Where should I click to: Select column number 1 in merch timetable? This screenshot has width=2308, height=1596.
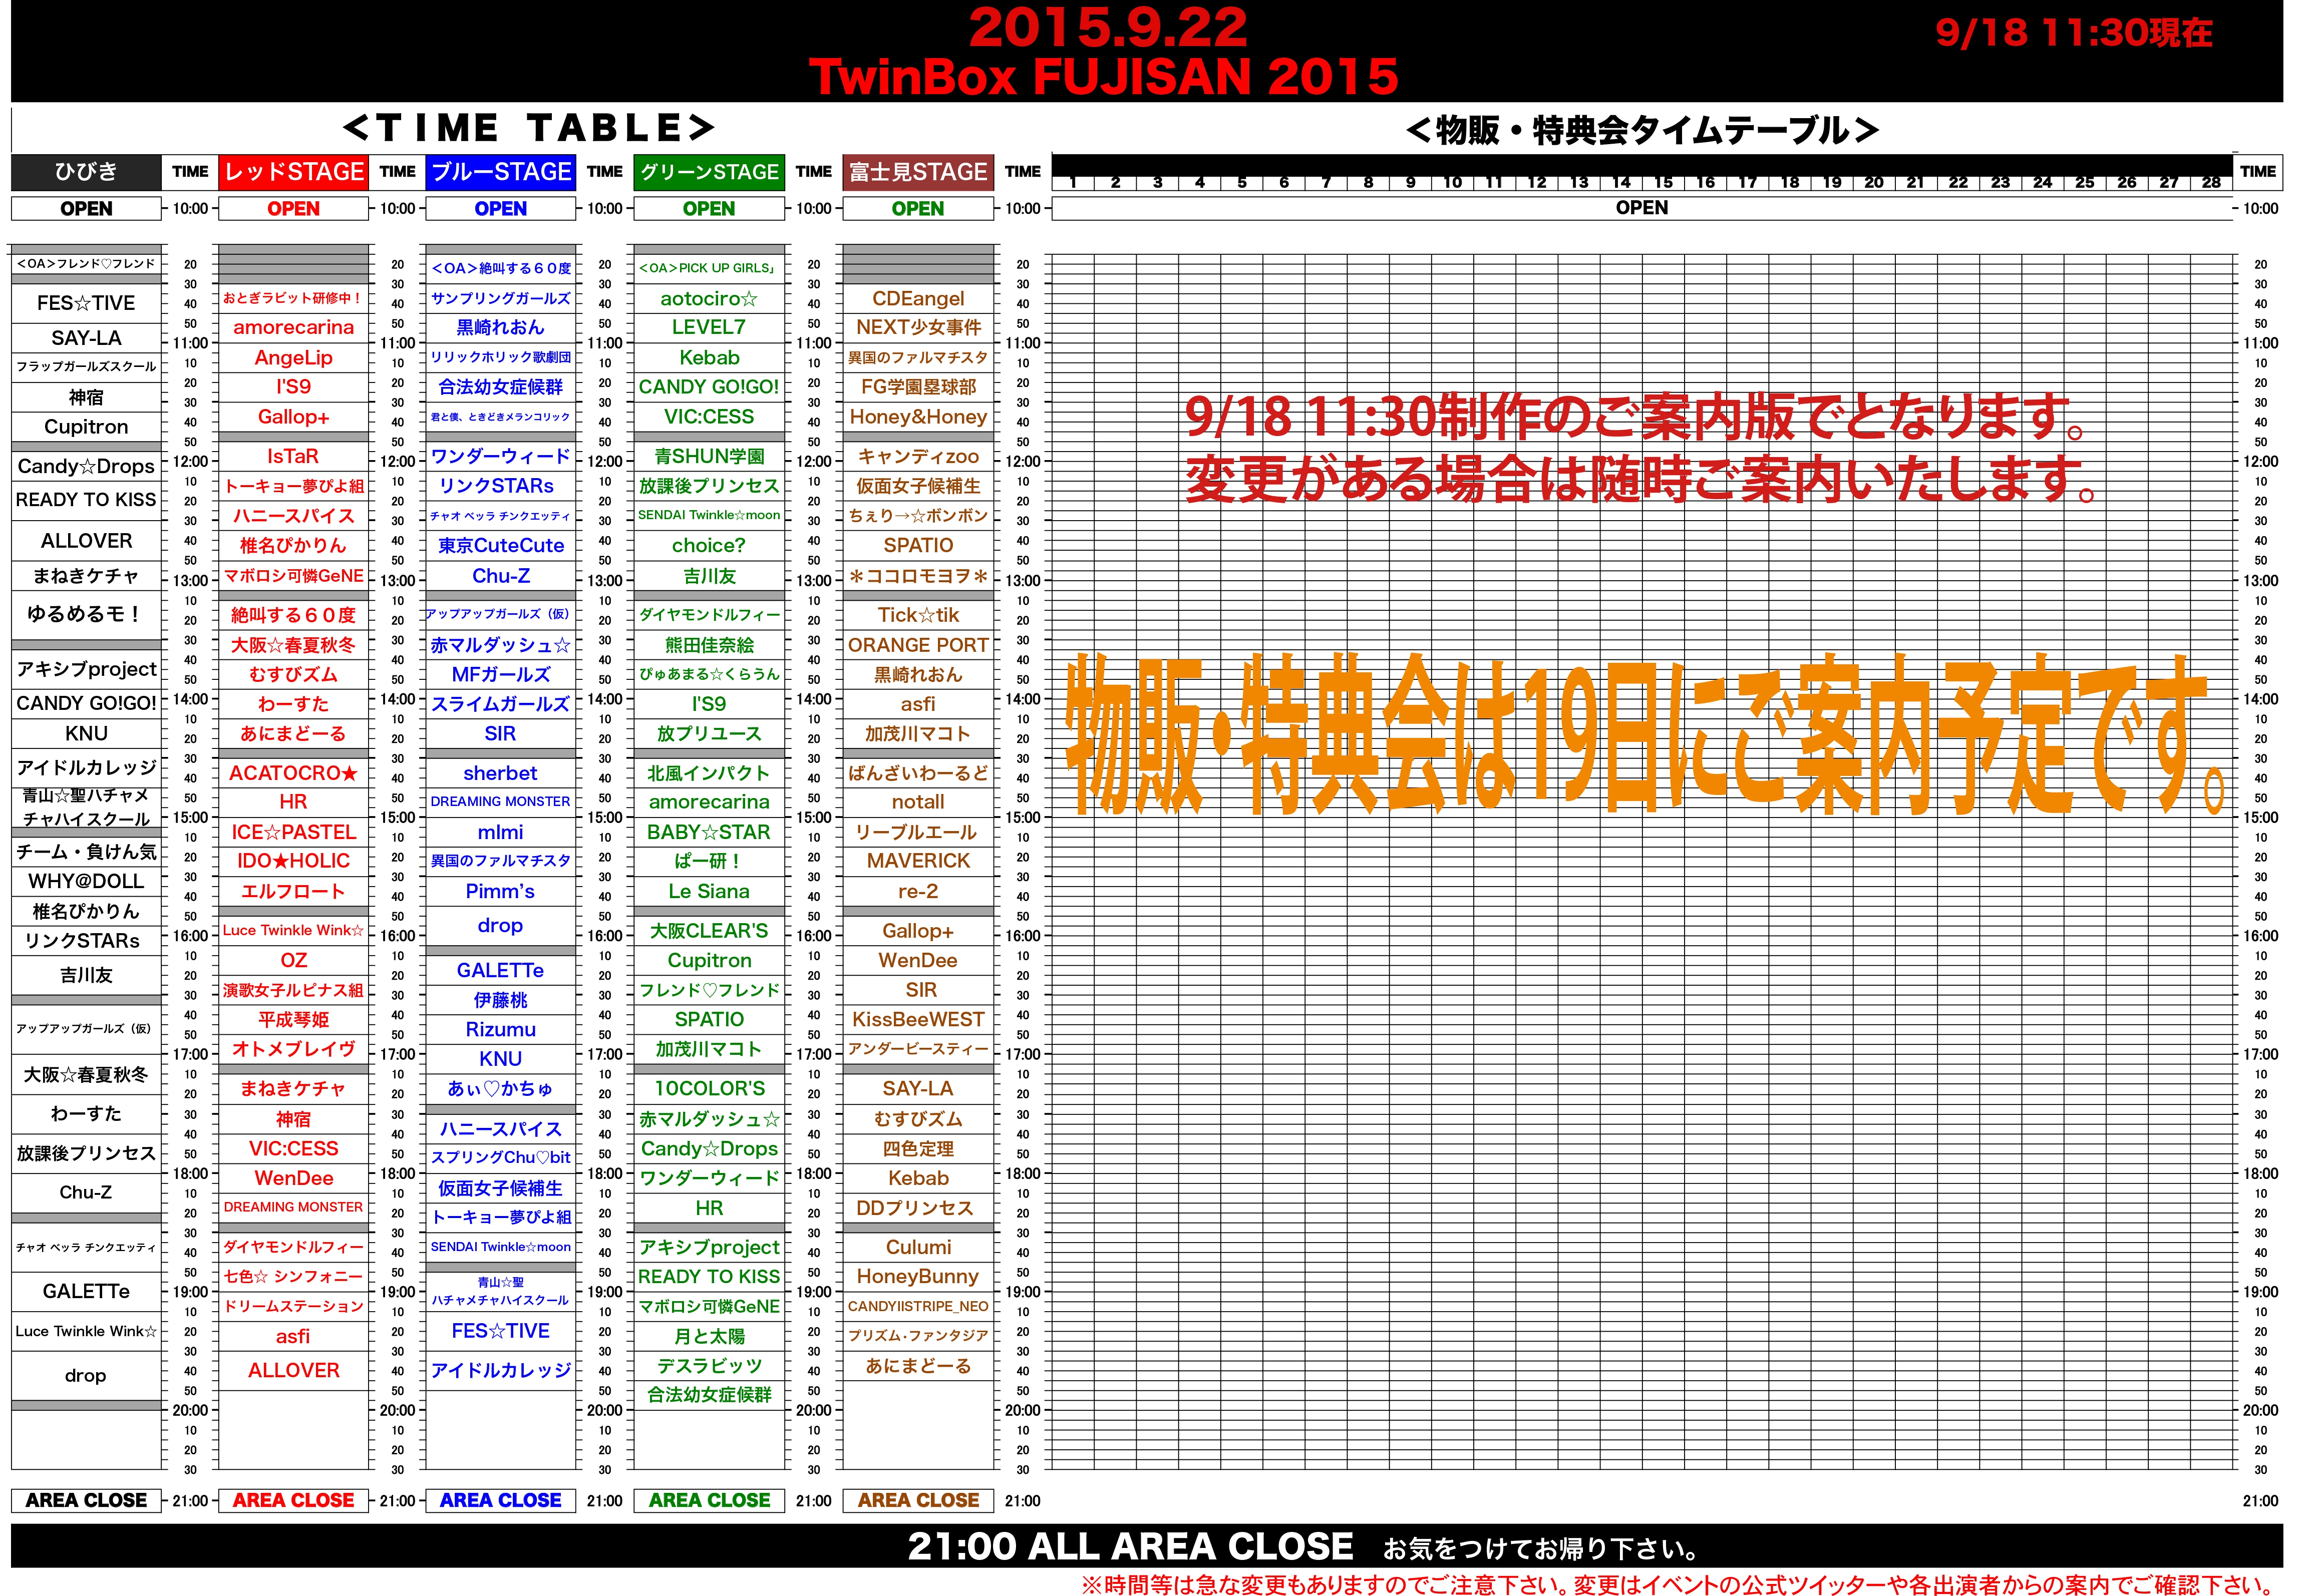(1073, 182)
